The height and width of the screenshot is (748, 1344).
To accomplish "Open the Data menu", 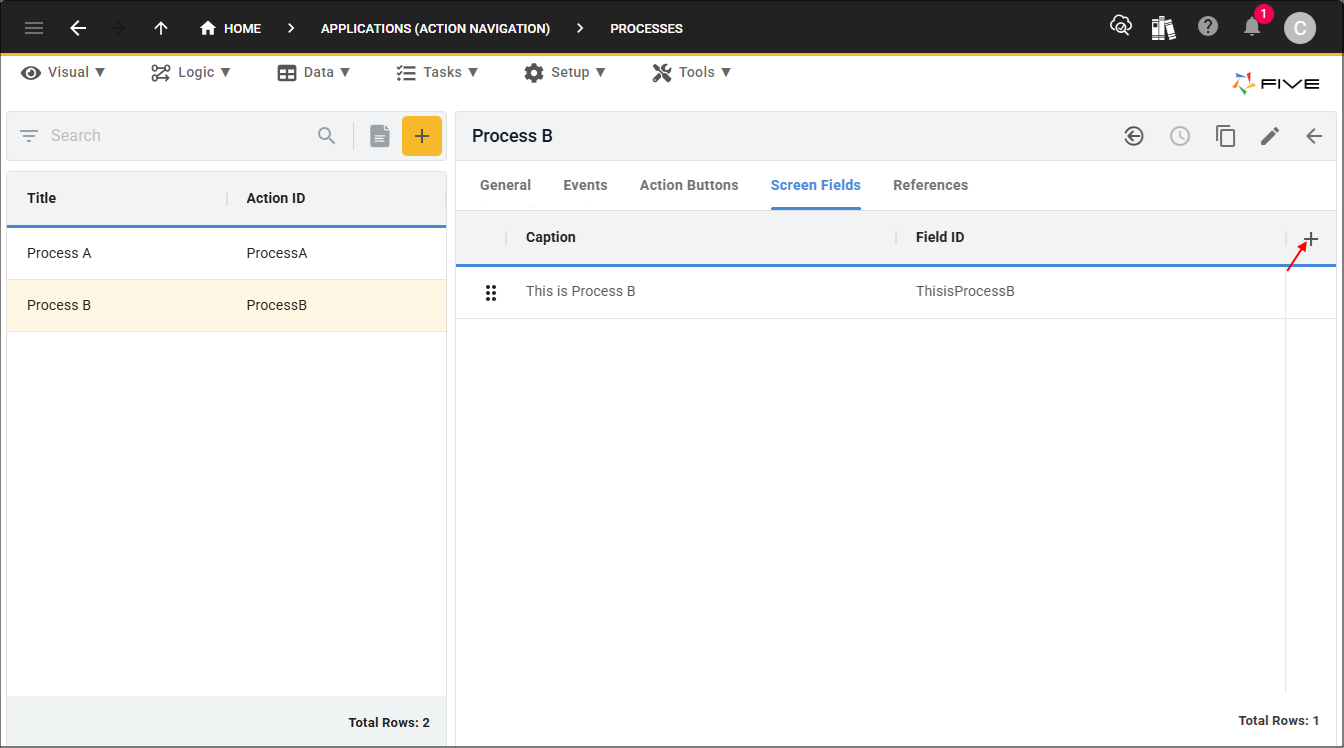I will 314,72.
